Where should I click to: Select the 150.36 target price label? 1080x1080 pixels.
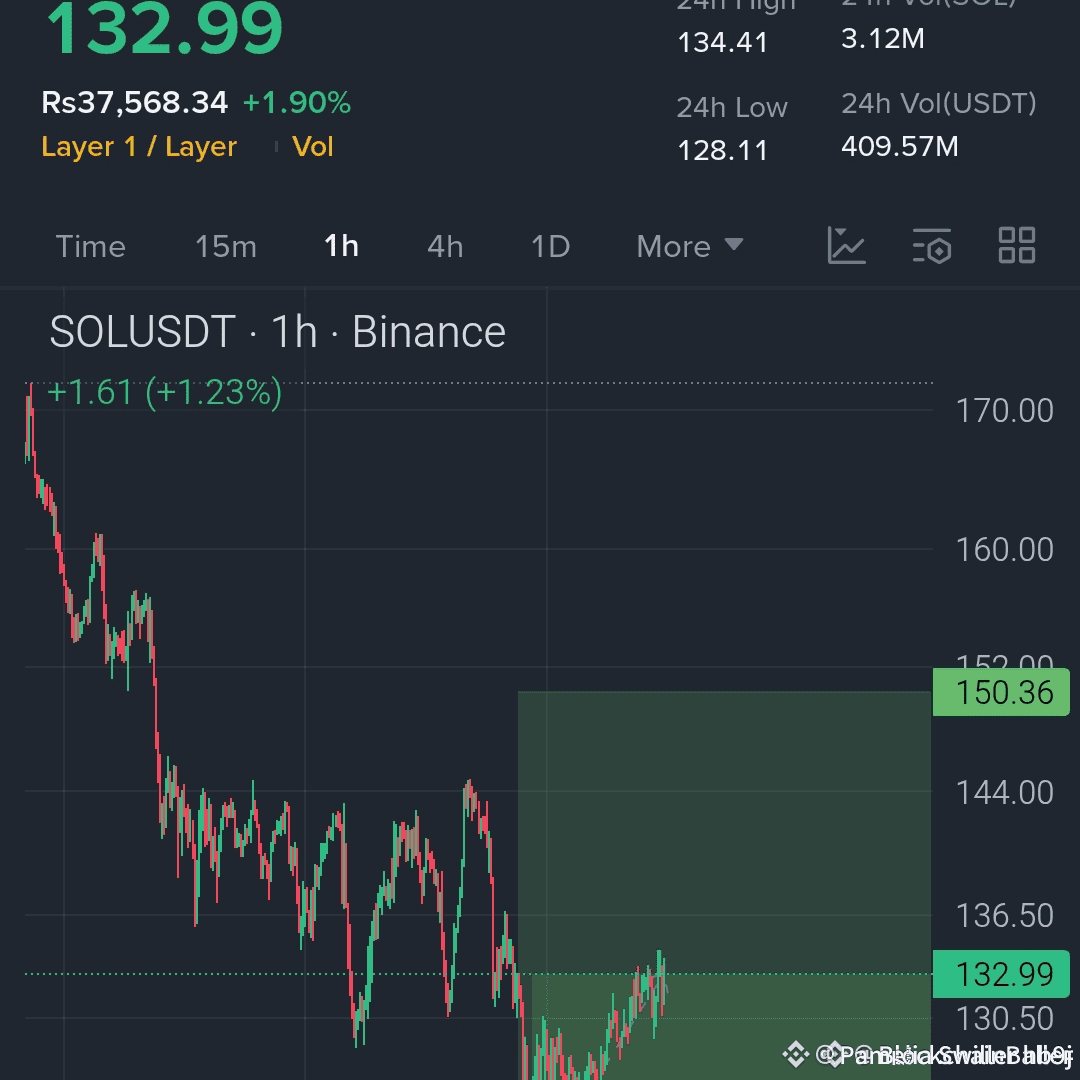1001,692
